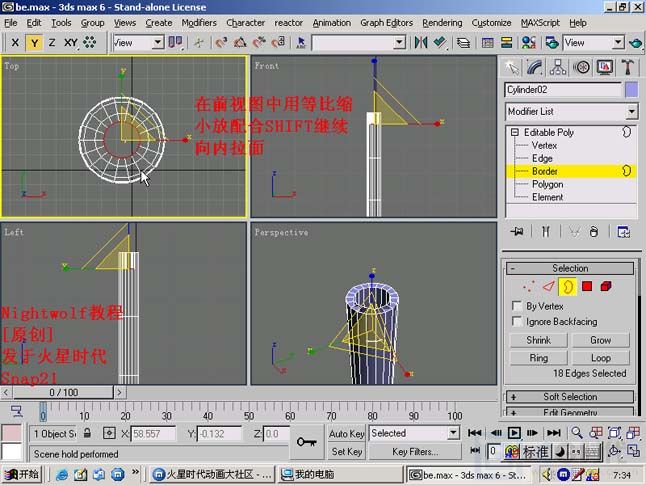646x485 pixels.
Task: Toggle the Auto Key button
Action: coord(346,434)
